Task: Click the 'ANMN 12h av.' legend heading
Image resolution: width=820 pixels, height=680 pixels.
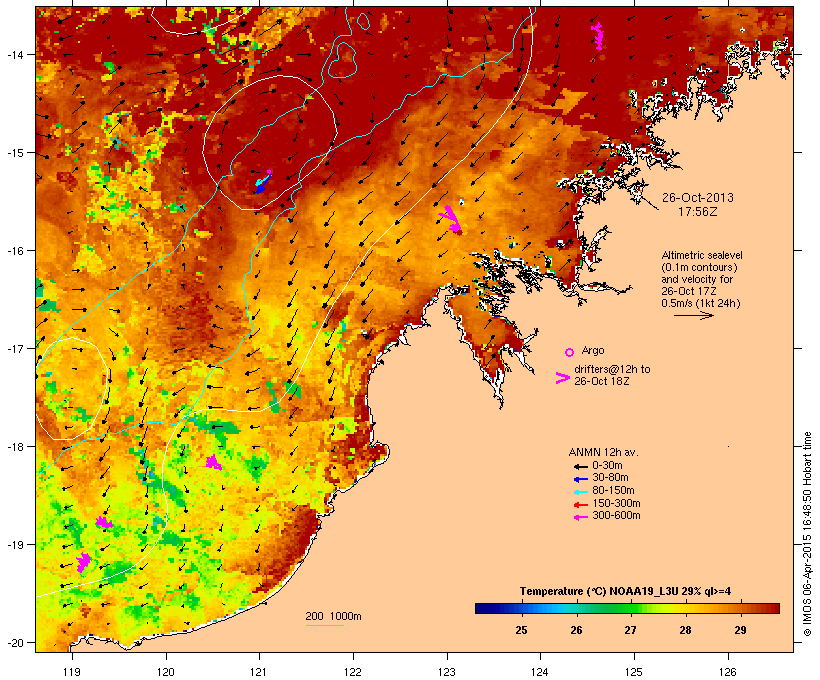Action: (x=603, y=452)
